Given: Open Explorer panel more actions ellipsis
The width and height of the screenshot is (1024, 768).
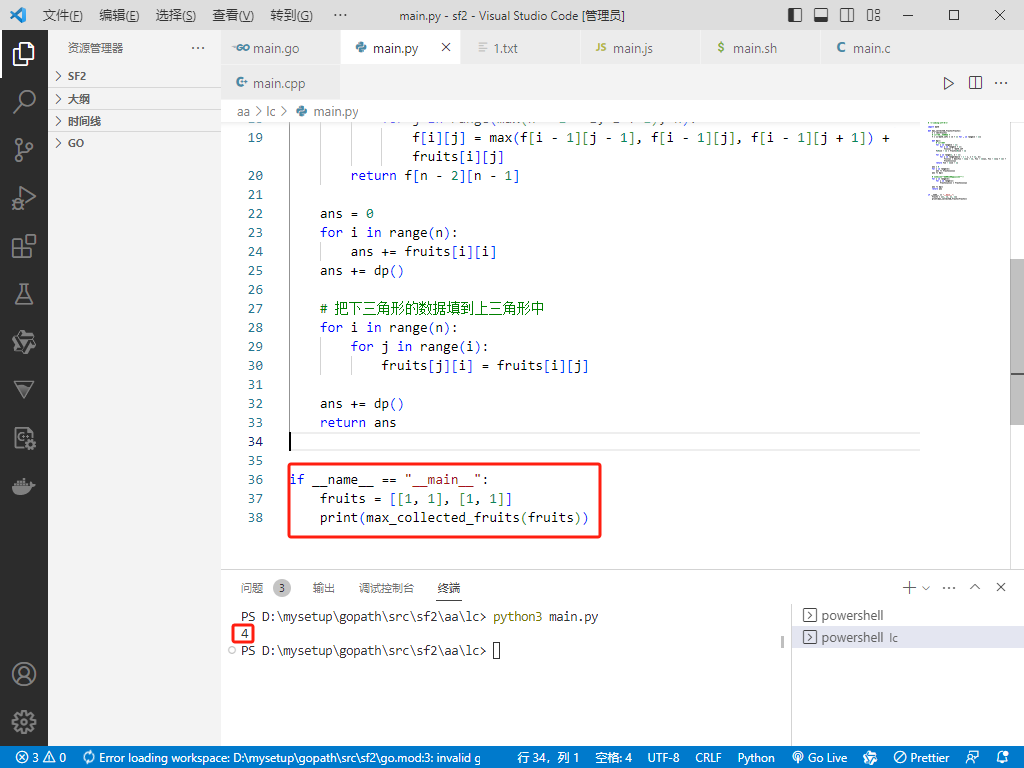Looking at the screenshot, I should [x=198, y=48].
